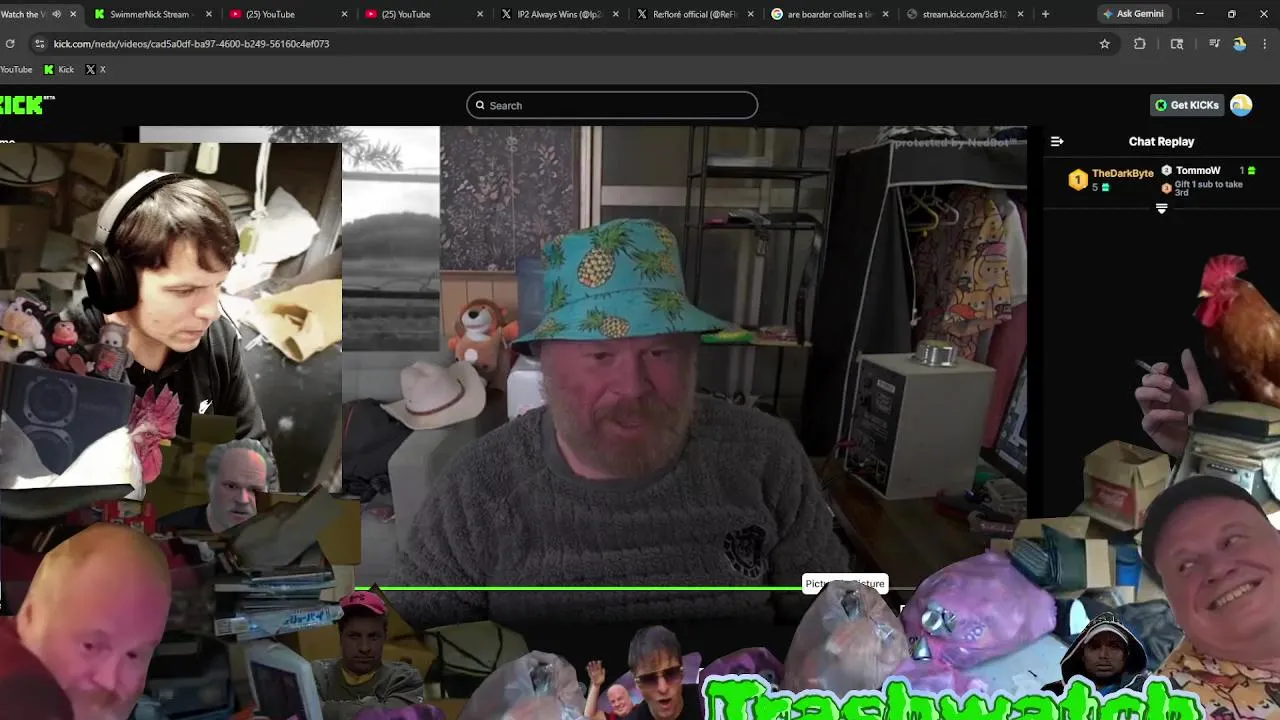Close the SwimmerNick Stream tab

tap(208, 14)
